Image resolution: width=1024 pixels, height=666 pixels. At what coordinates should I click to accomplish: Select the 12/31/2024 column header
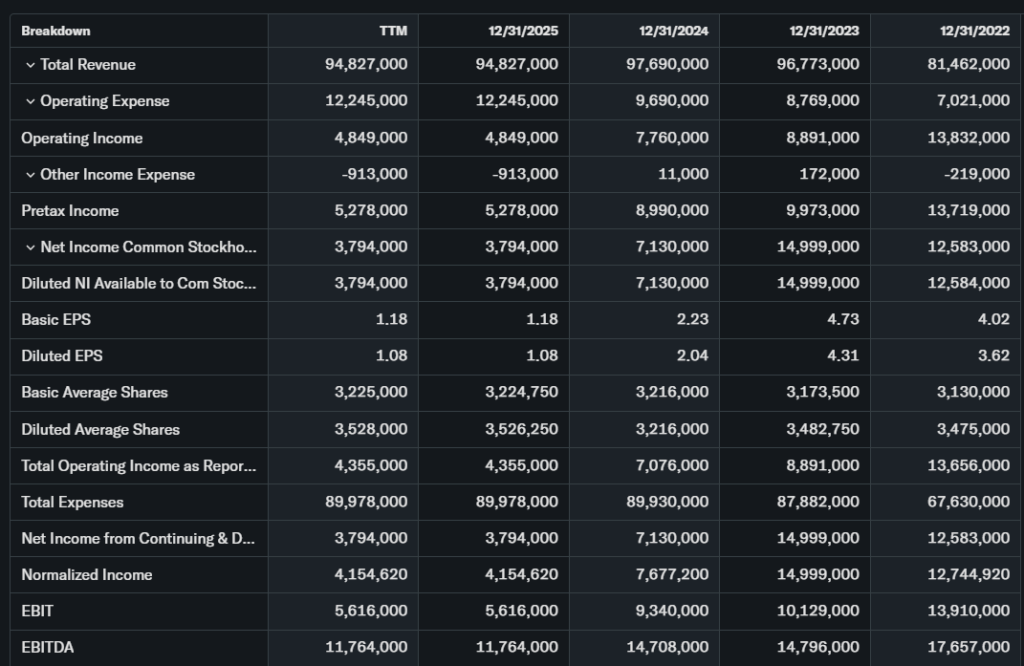click(x=674, y=30)
